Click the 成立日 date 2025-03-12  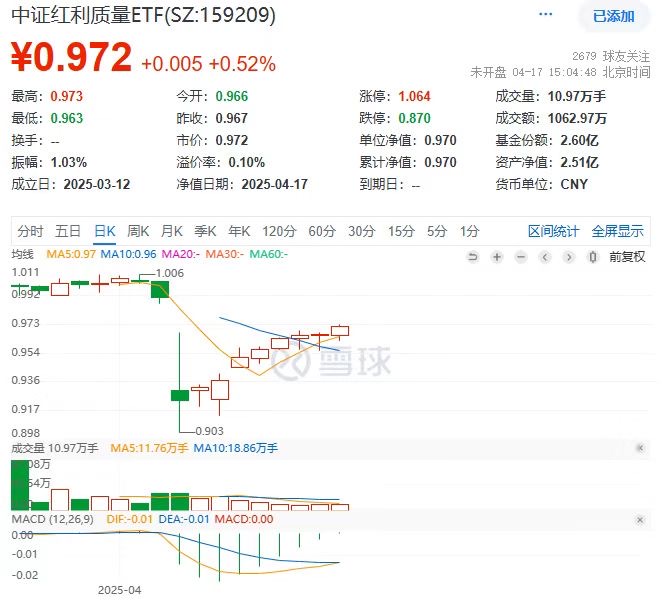(x=97, y=184)
